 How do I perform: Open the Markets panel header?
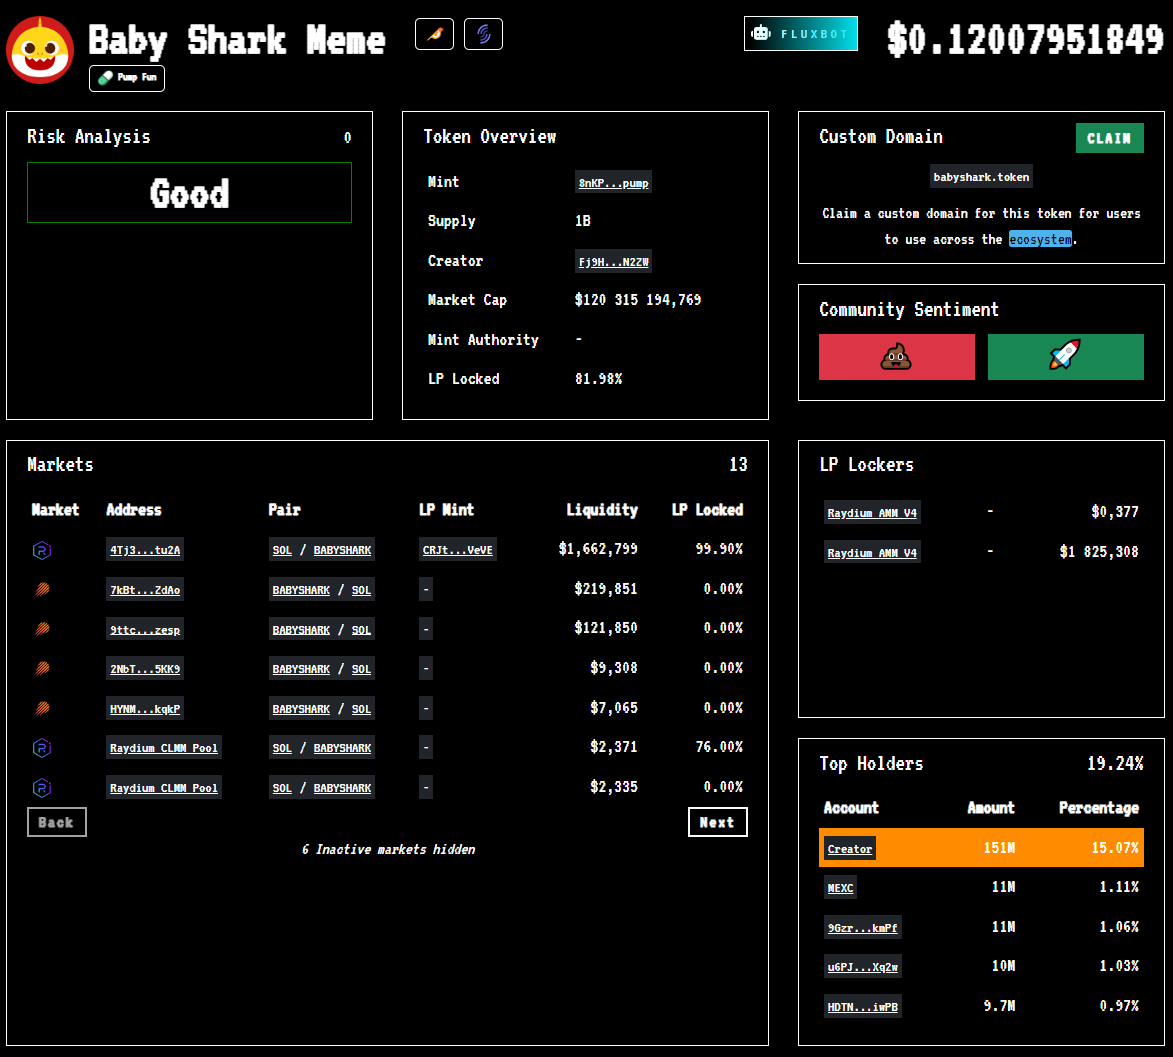(61, 464)
